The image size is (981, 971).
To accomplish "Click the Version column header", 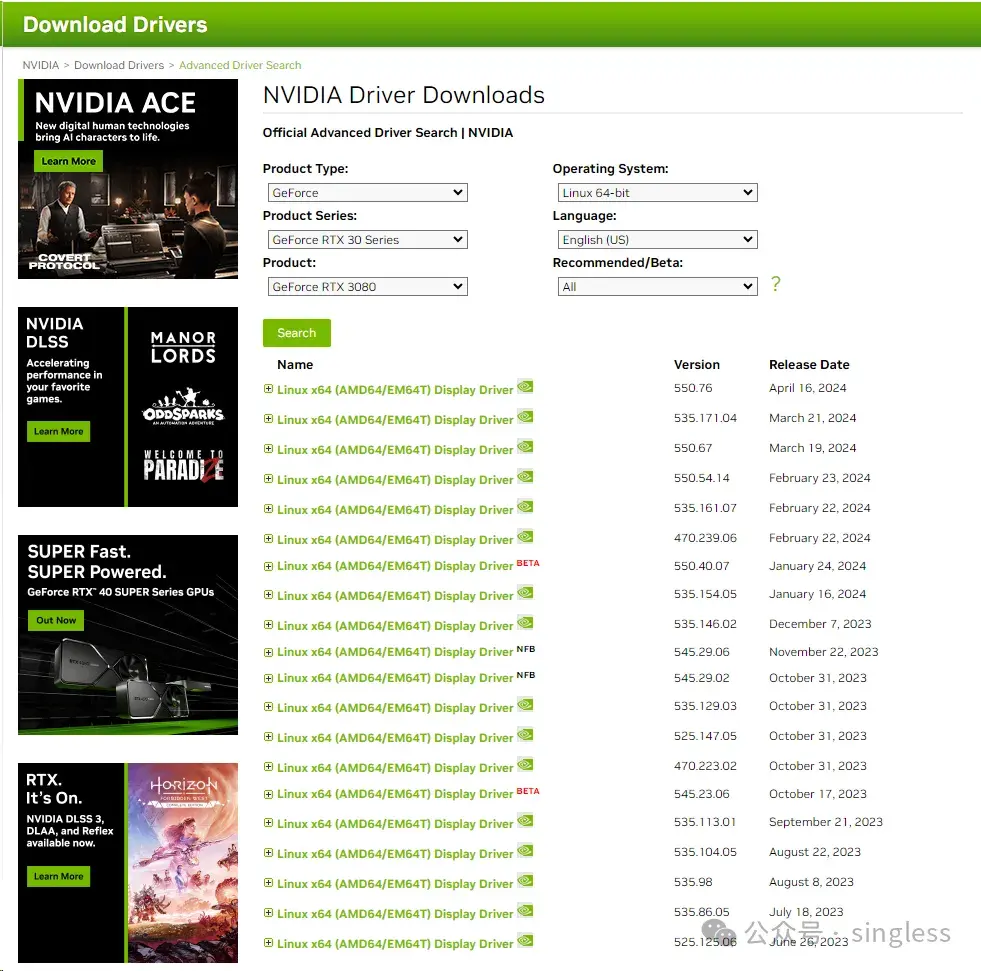I will click(x=696, y=365).
